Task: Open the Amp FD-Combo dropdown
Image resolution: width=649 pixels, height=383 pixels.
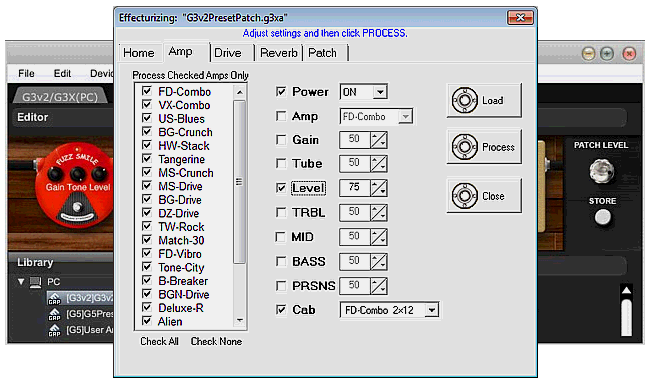Action: pos(405,117)
